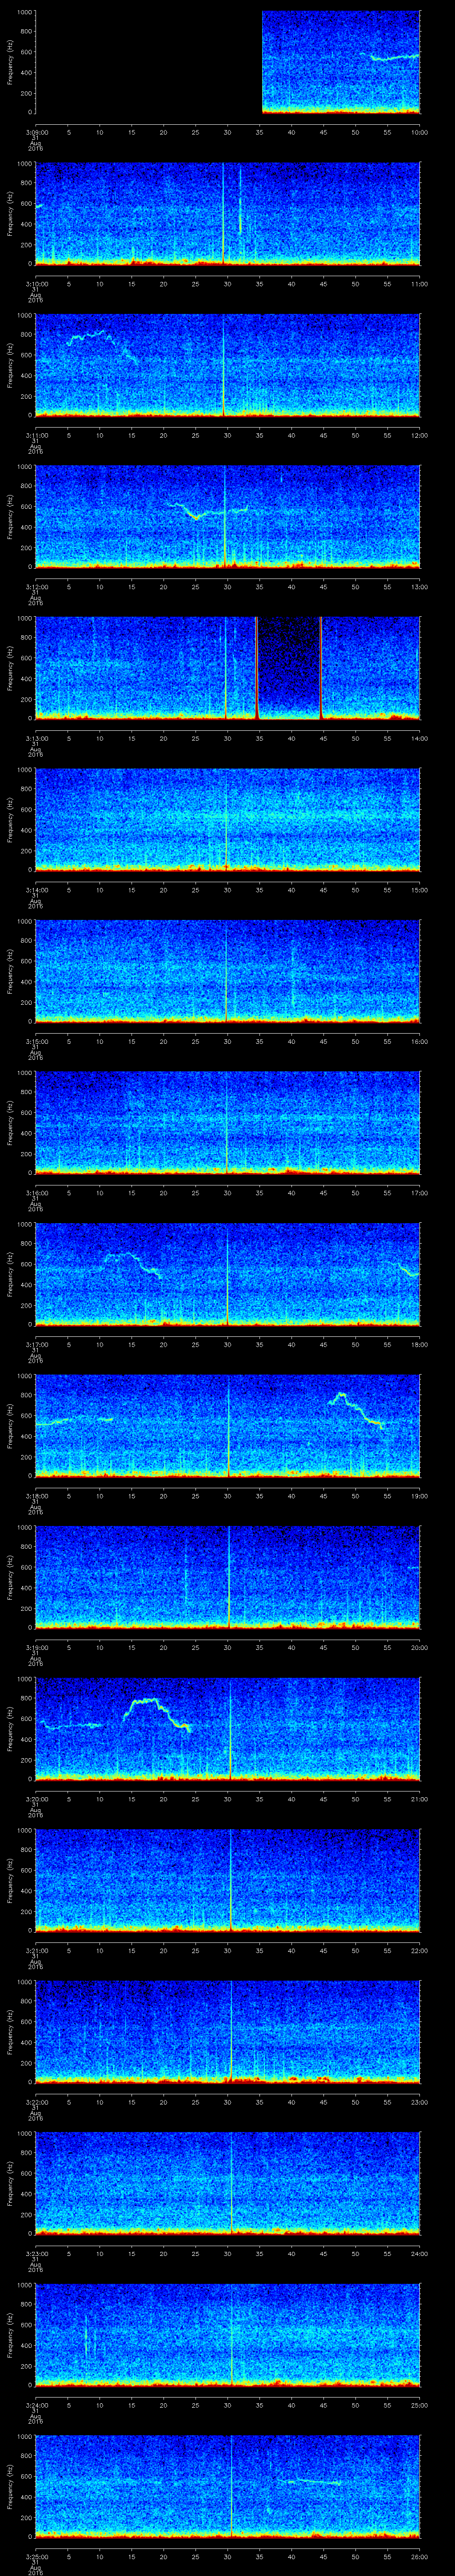Click the spectrogram panel starting at 3:23:00

(x=228, y=2183)
